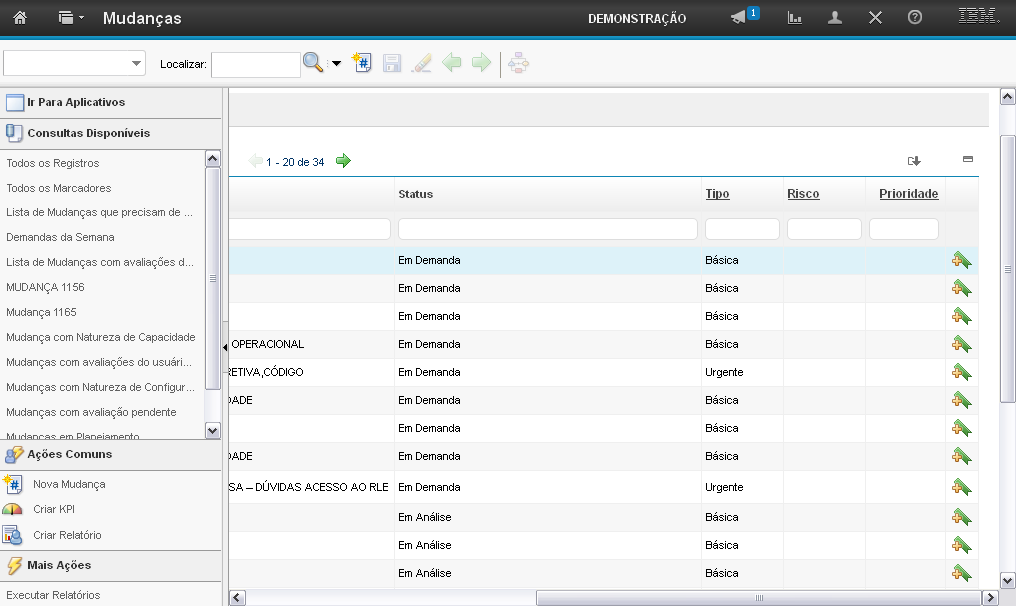The image size is (1016, 607).
Task: Sort by the Tipo column header
Action: [x=717, y=194]
